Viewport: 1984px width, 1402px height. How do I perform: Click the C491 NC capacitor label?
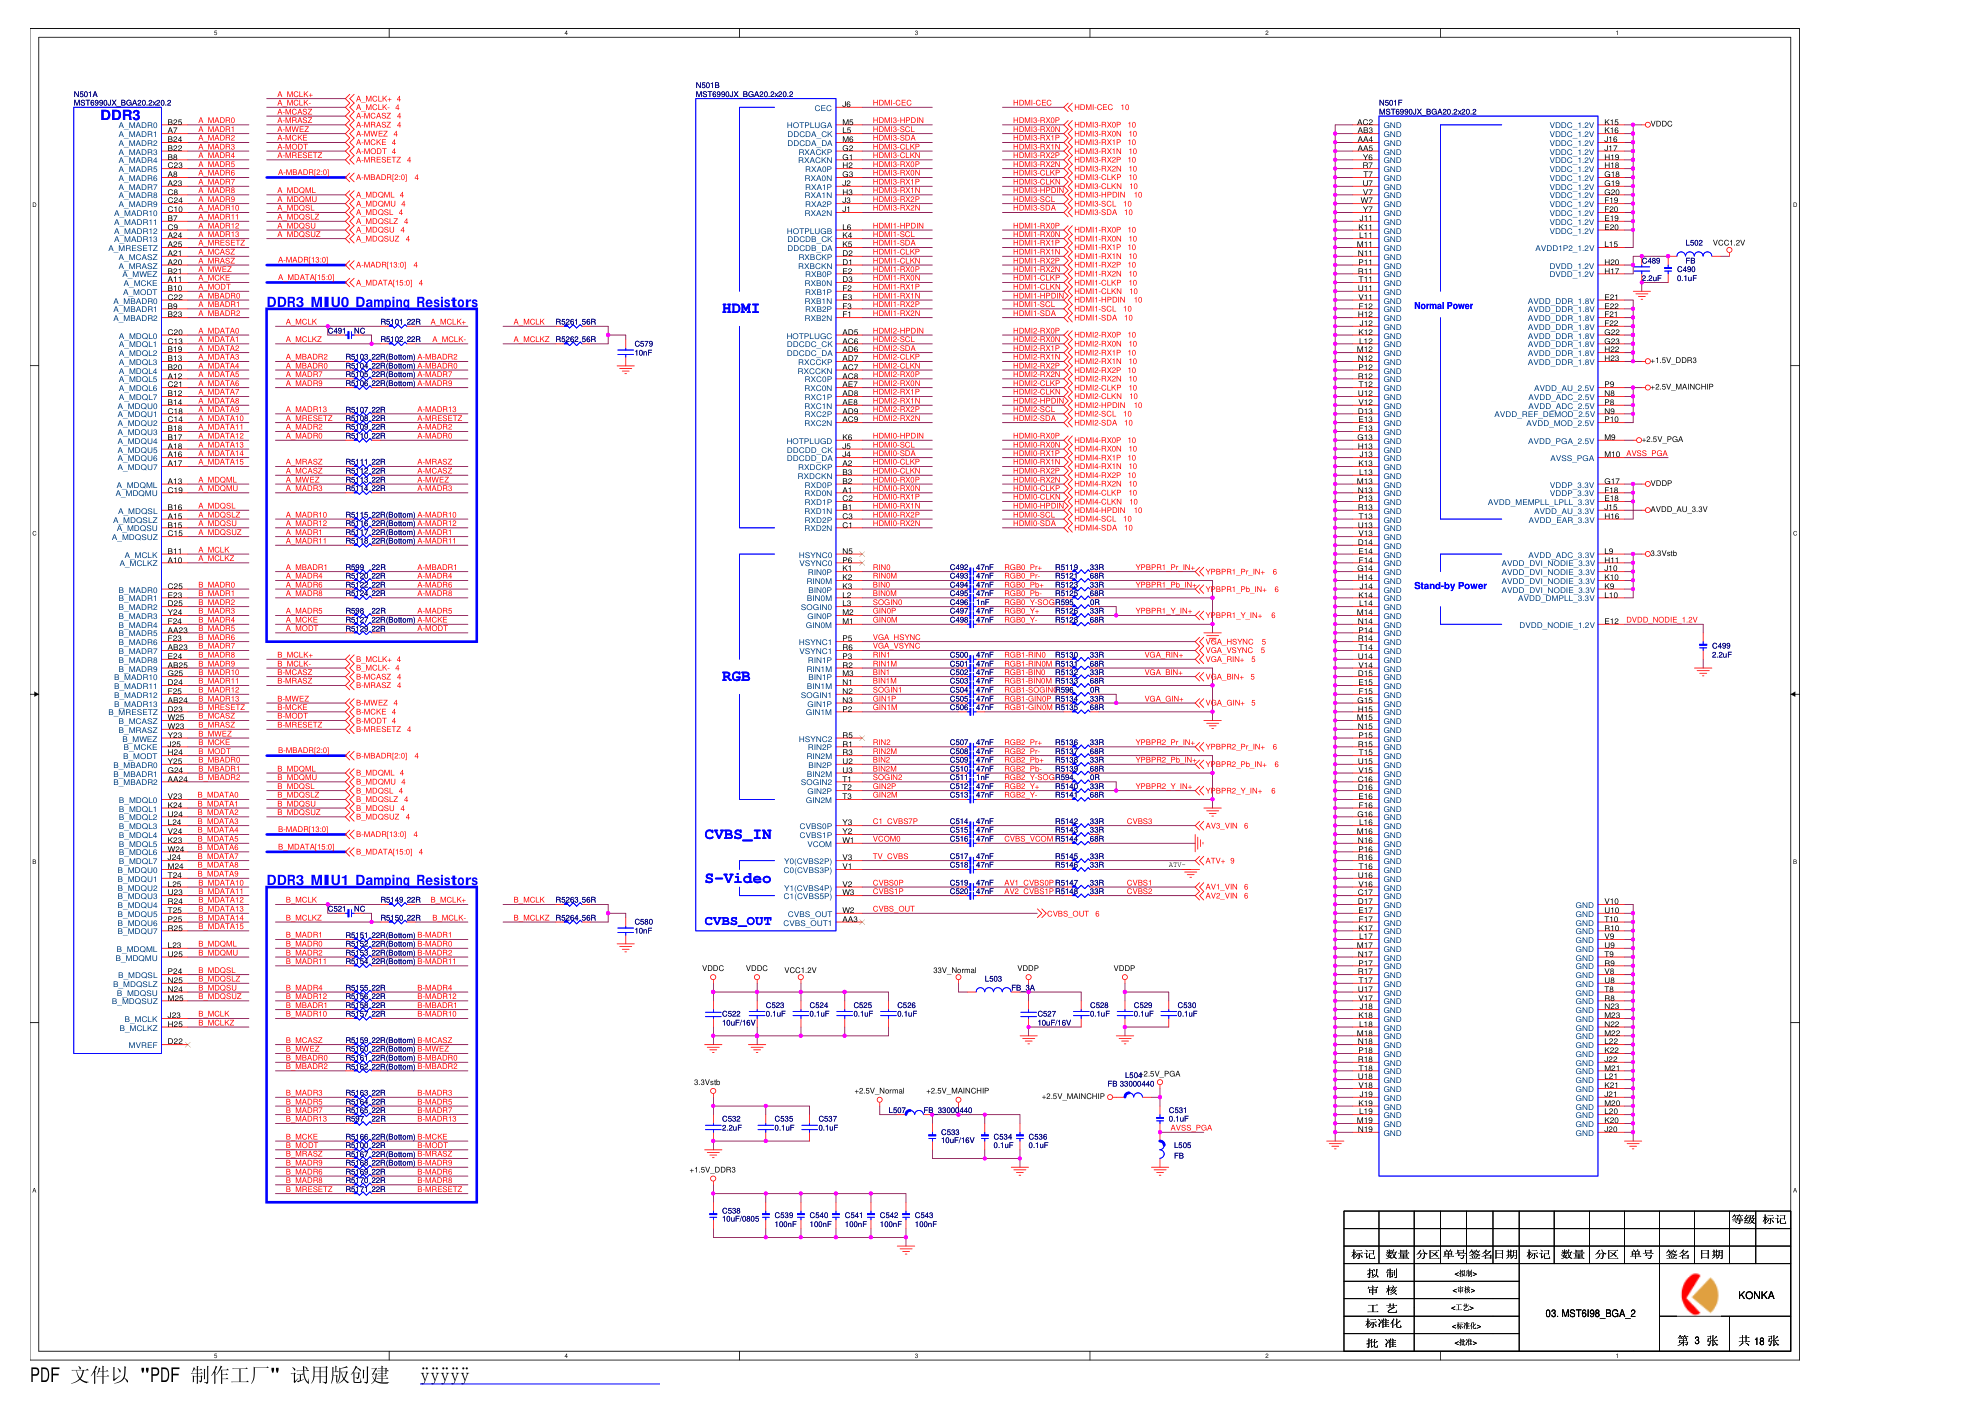pyautogui.click(x=347, y=331)
